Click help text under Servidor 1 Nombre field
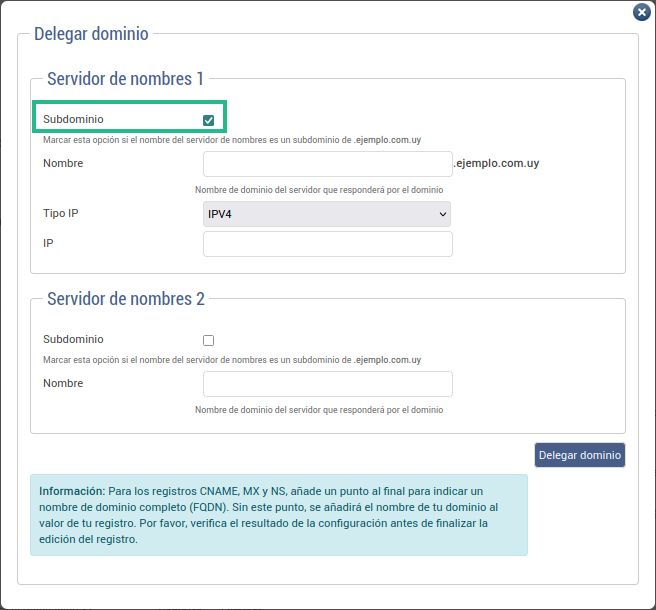Screen dimensions: 656x610 point(318,189)
